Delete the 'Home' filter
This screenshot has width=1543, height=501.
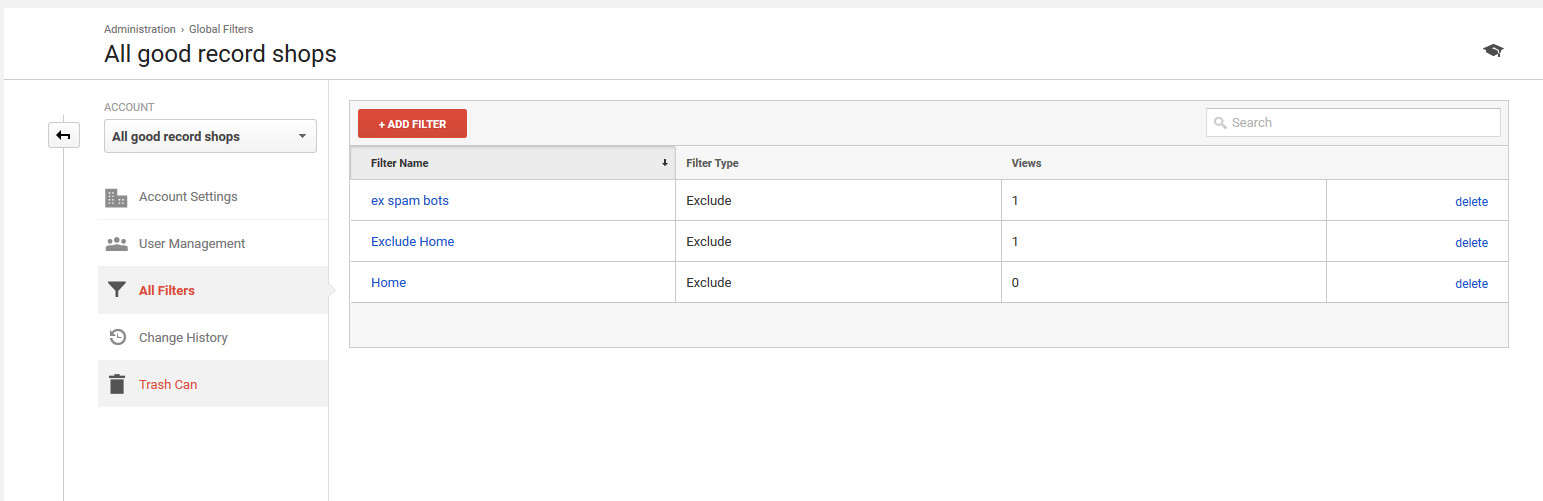1471,284
